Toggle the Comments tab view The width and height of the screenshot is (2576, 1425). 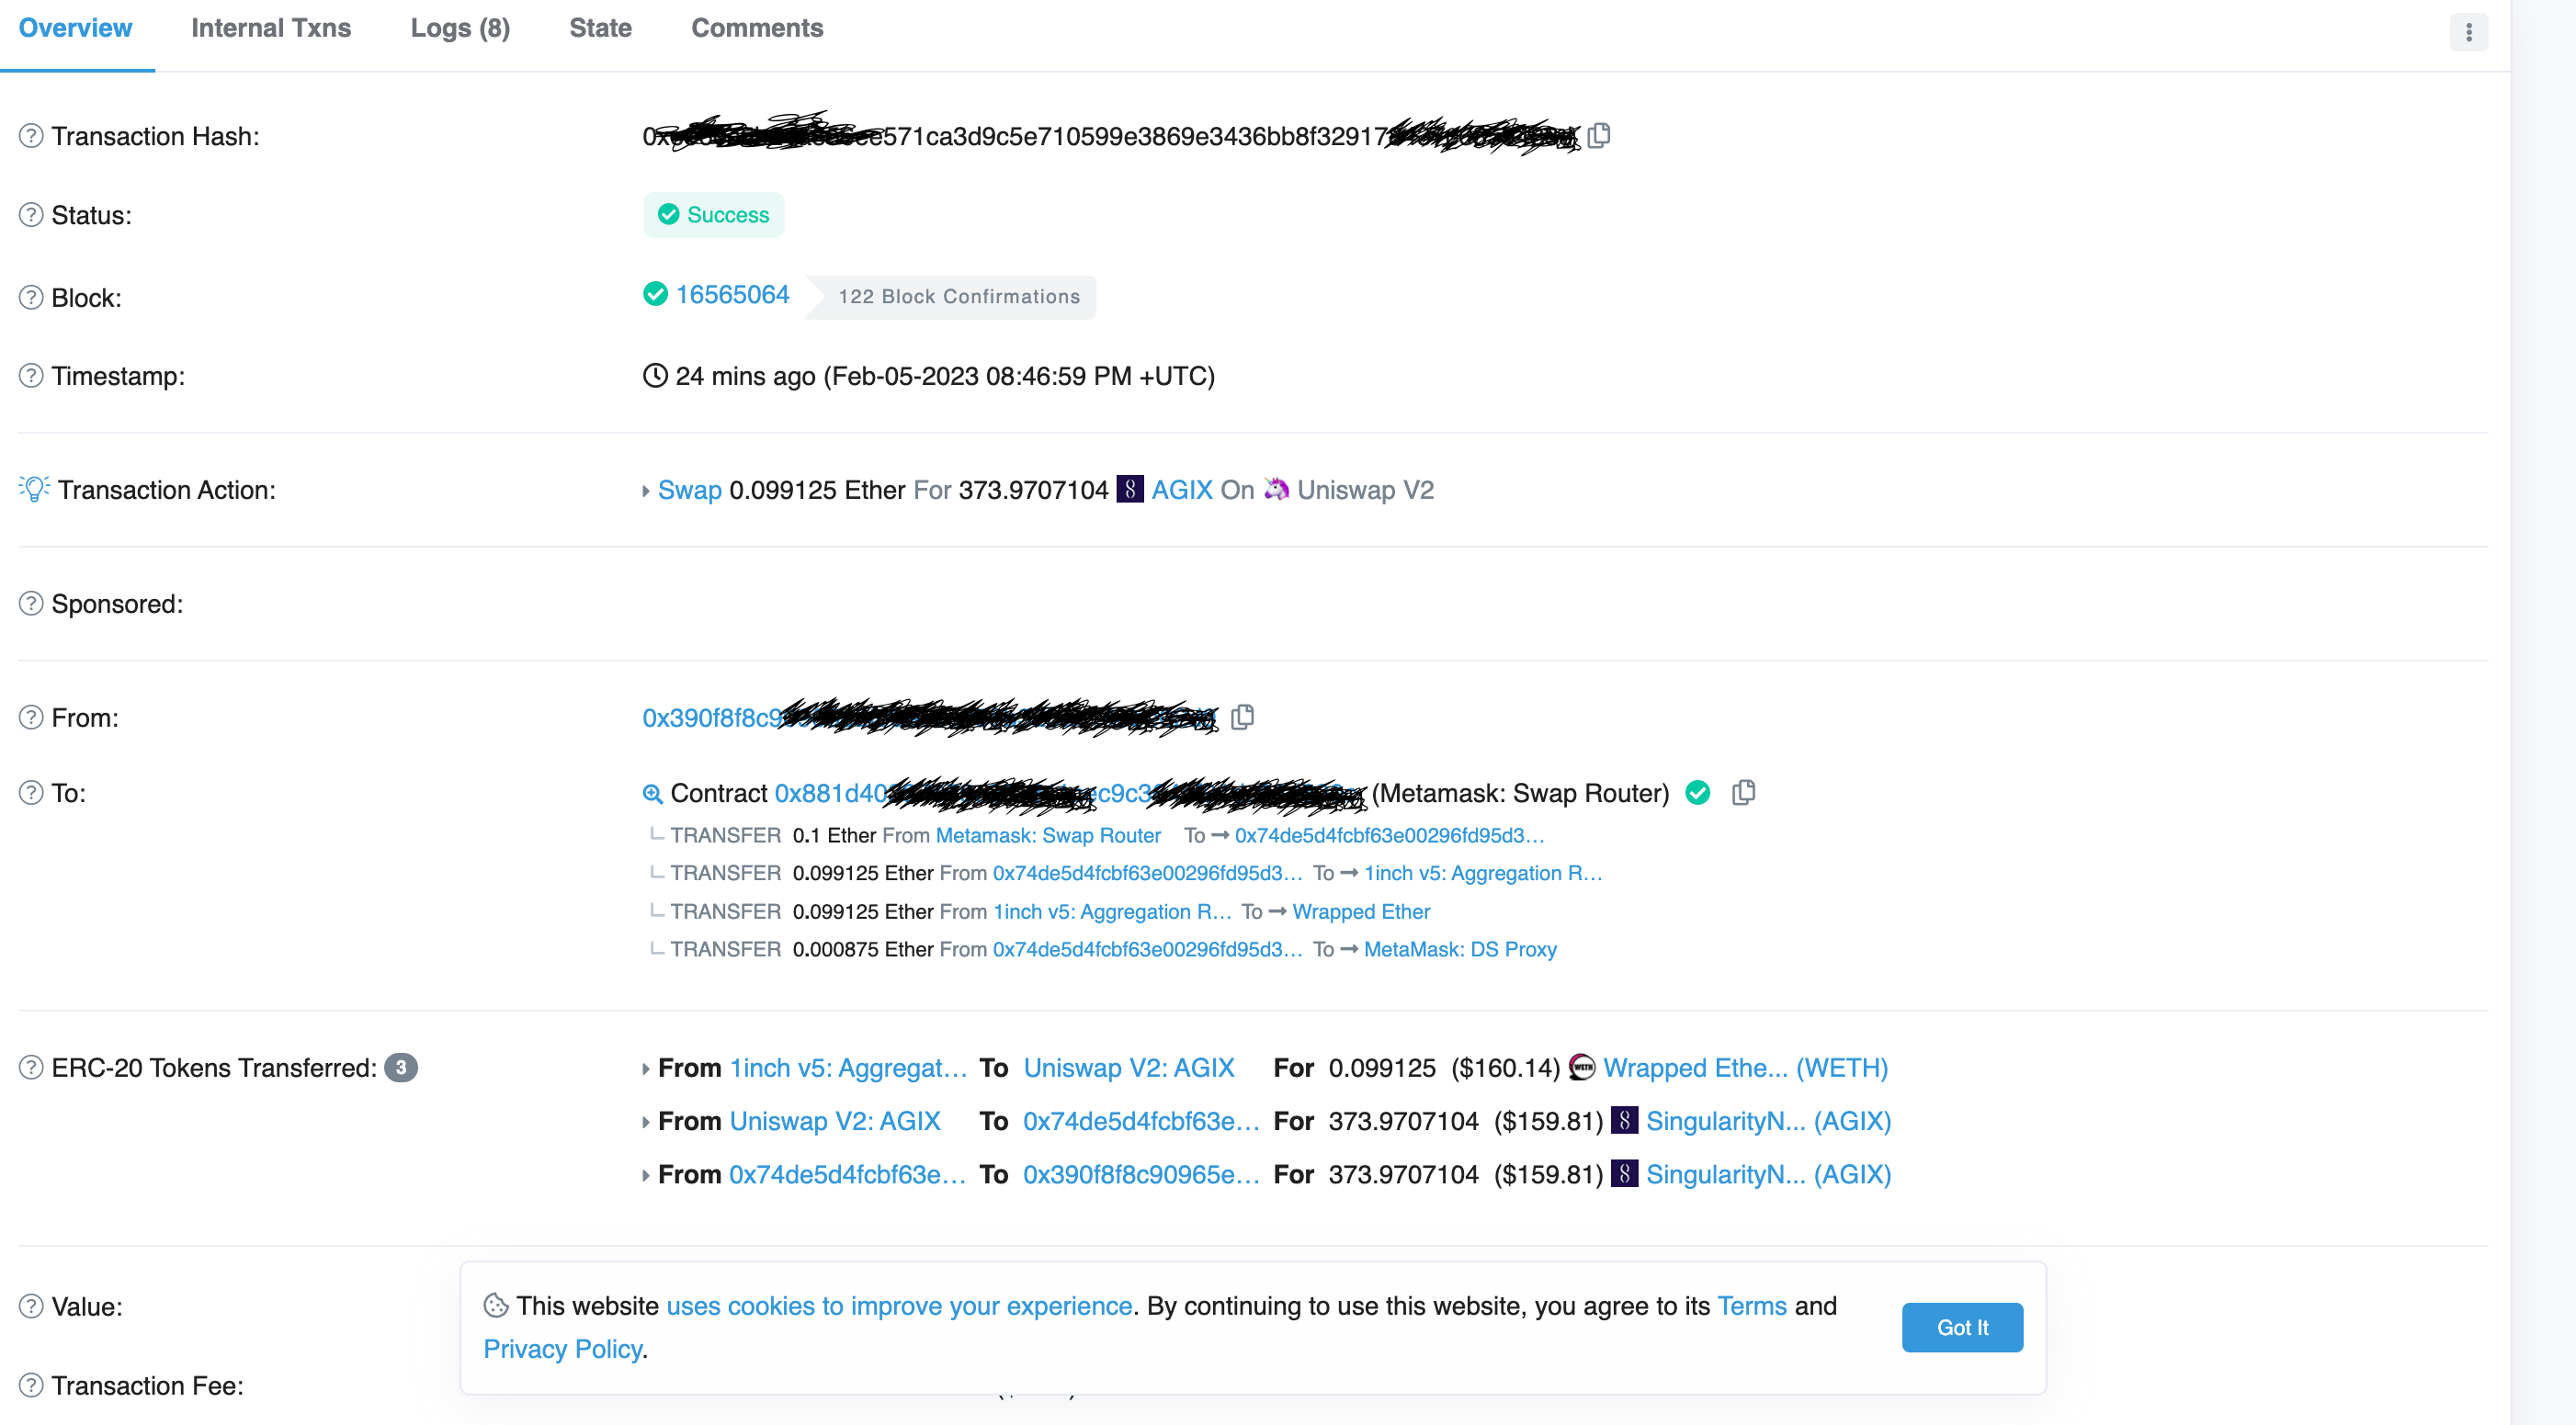click(x=756, y=28)
